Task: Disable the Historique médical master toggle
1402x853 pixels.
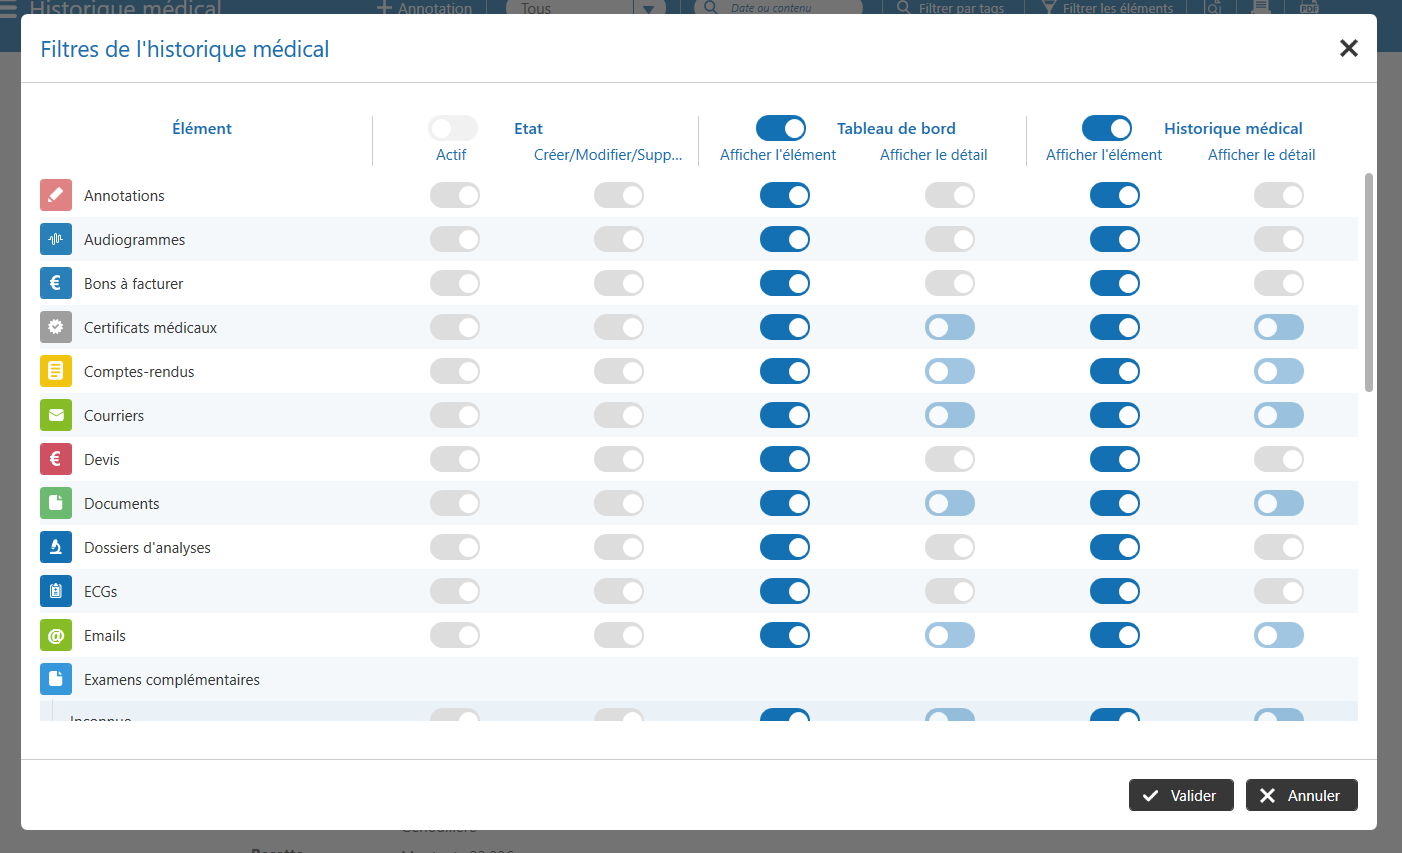Action: pos(1107,128)
